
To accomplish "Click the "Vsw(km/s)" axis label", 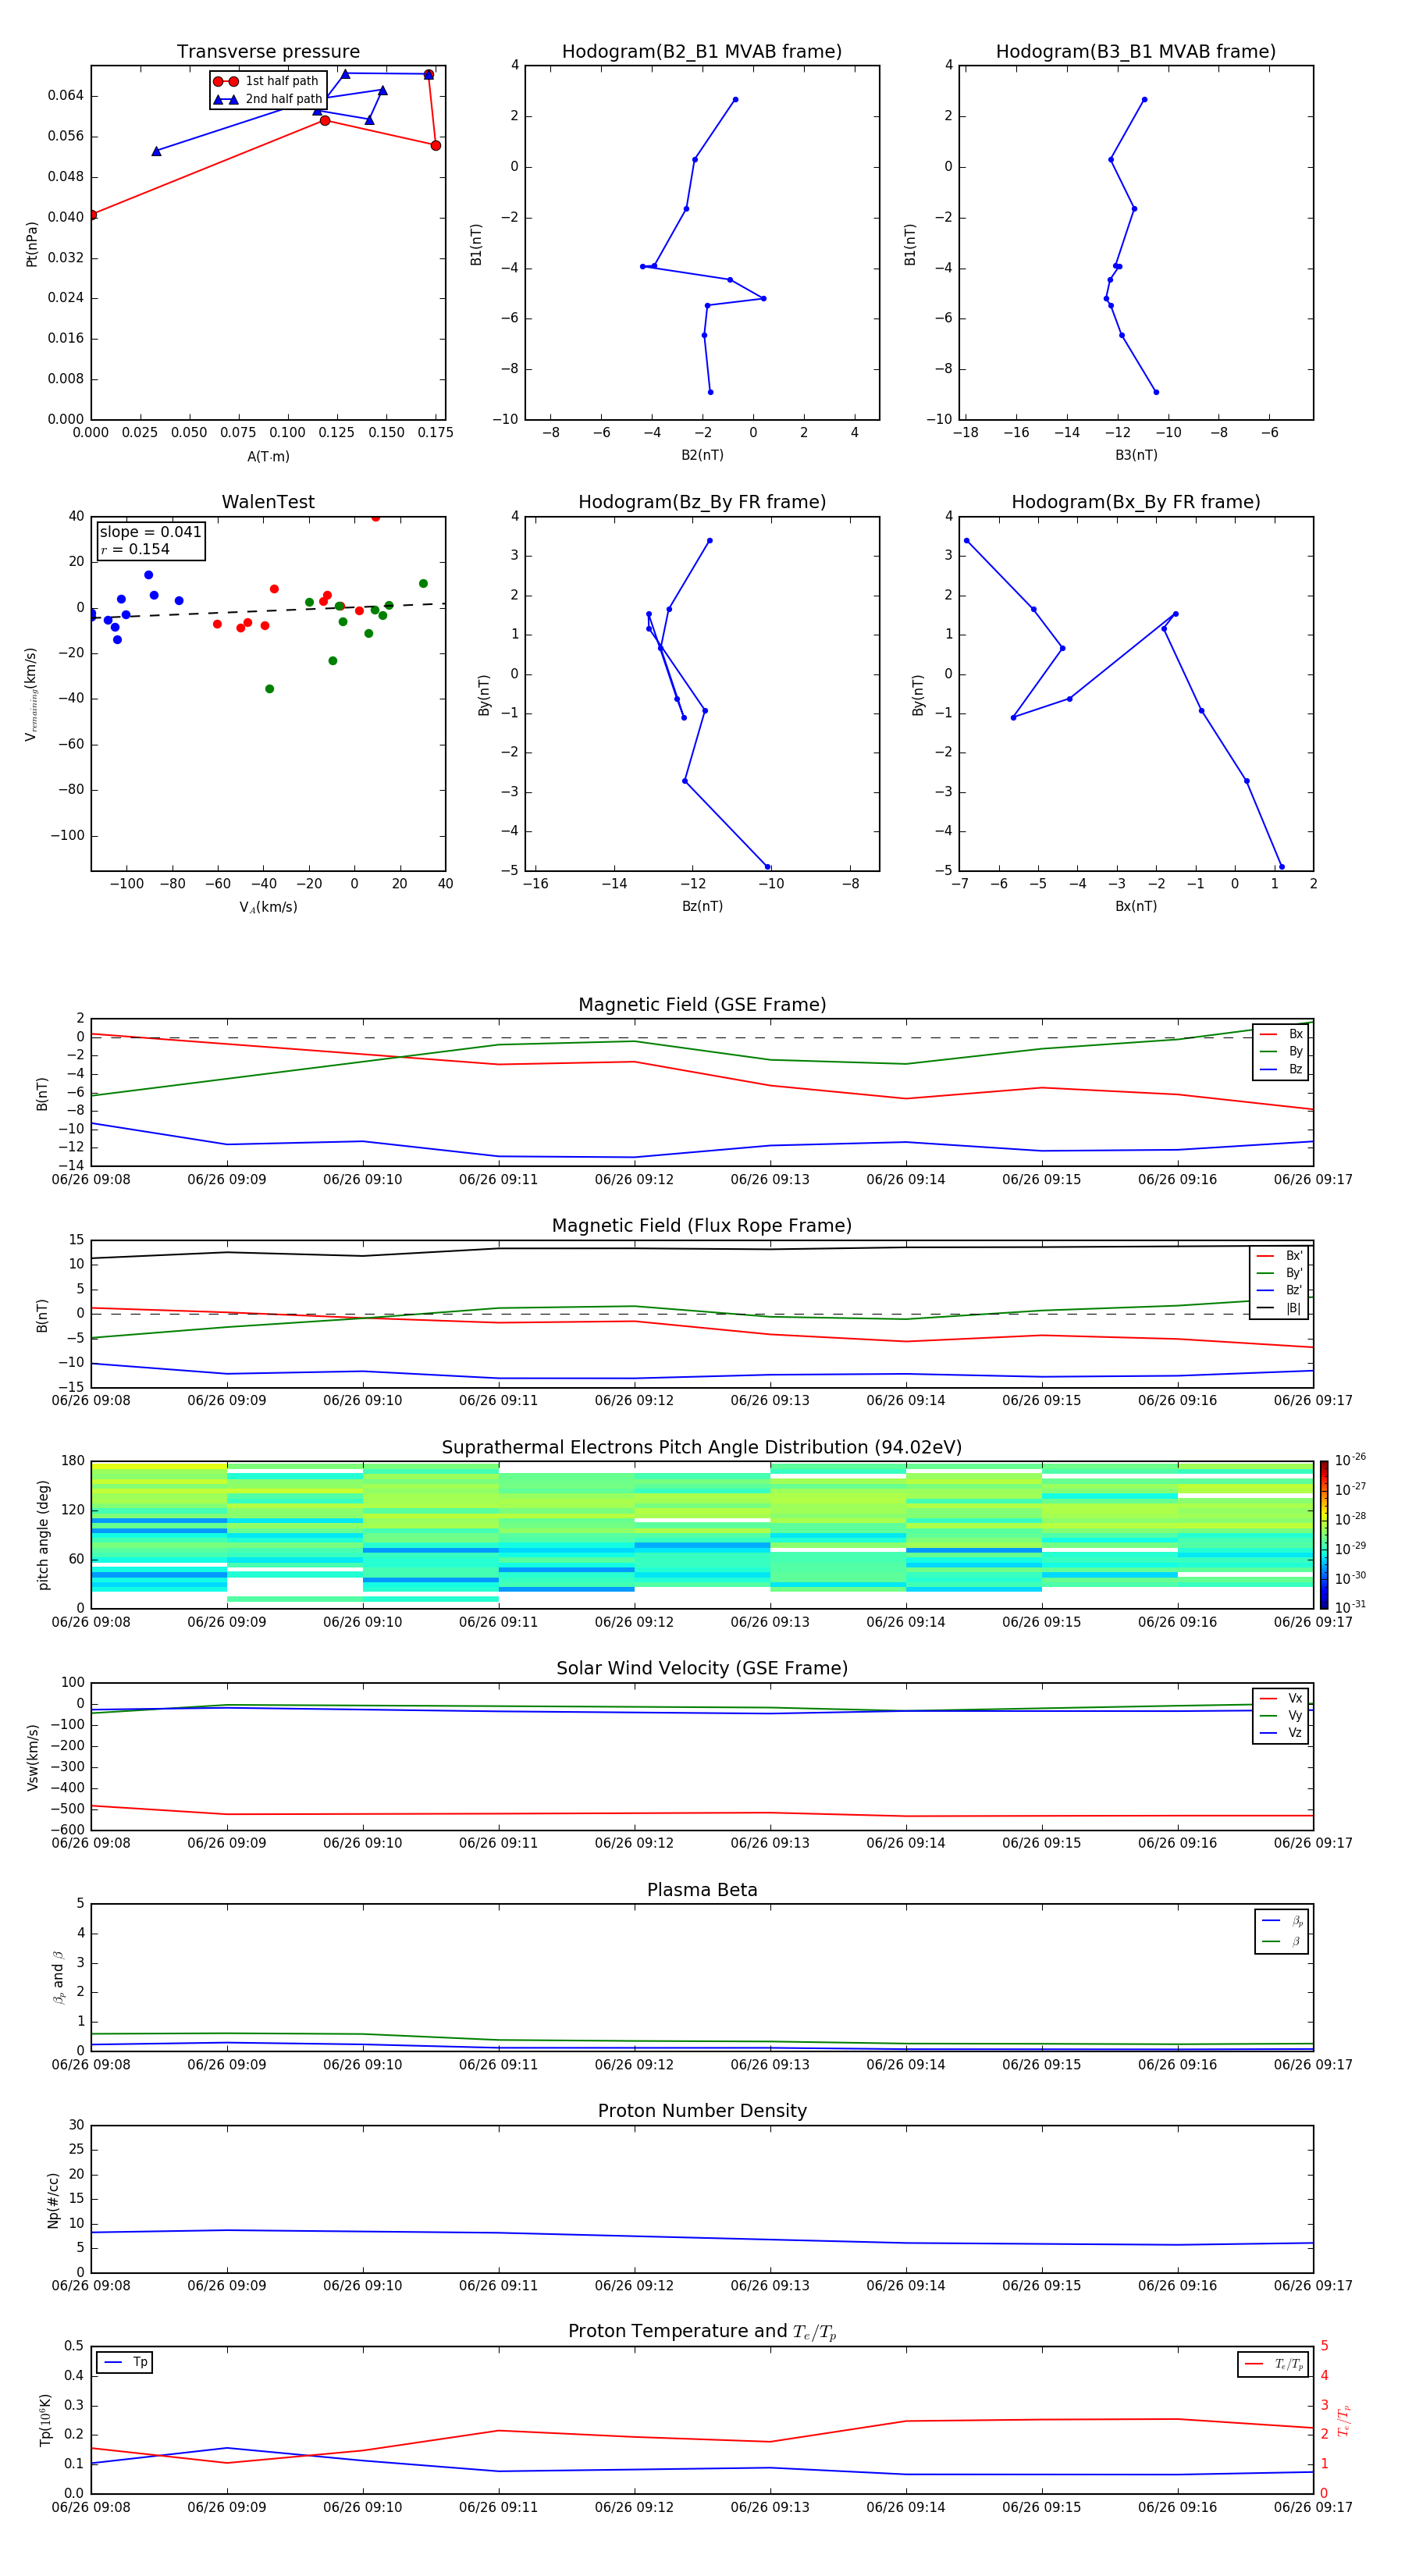I will pos(33,1757).
